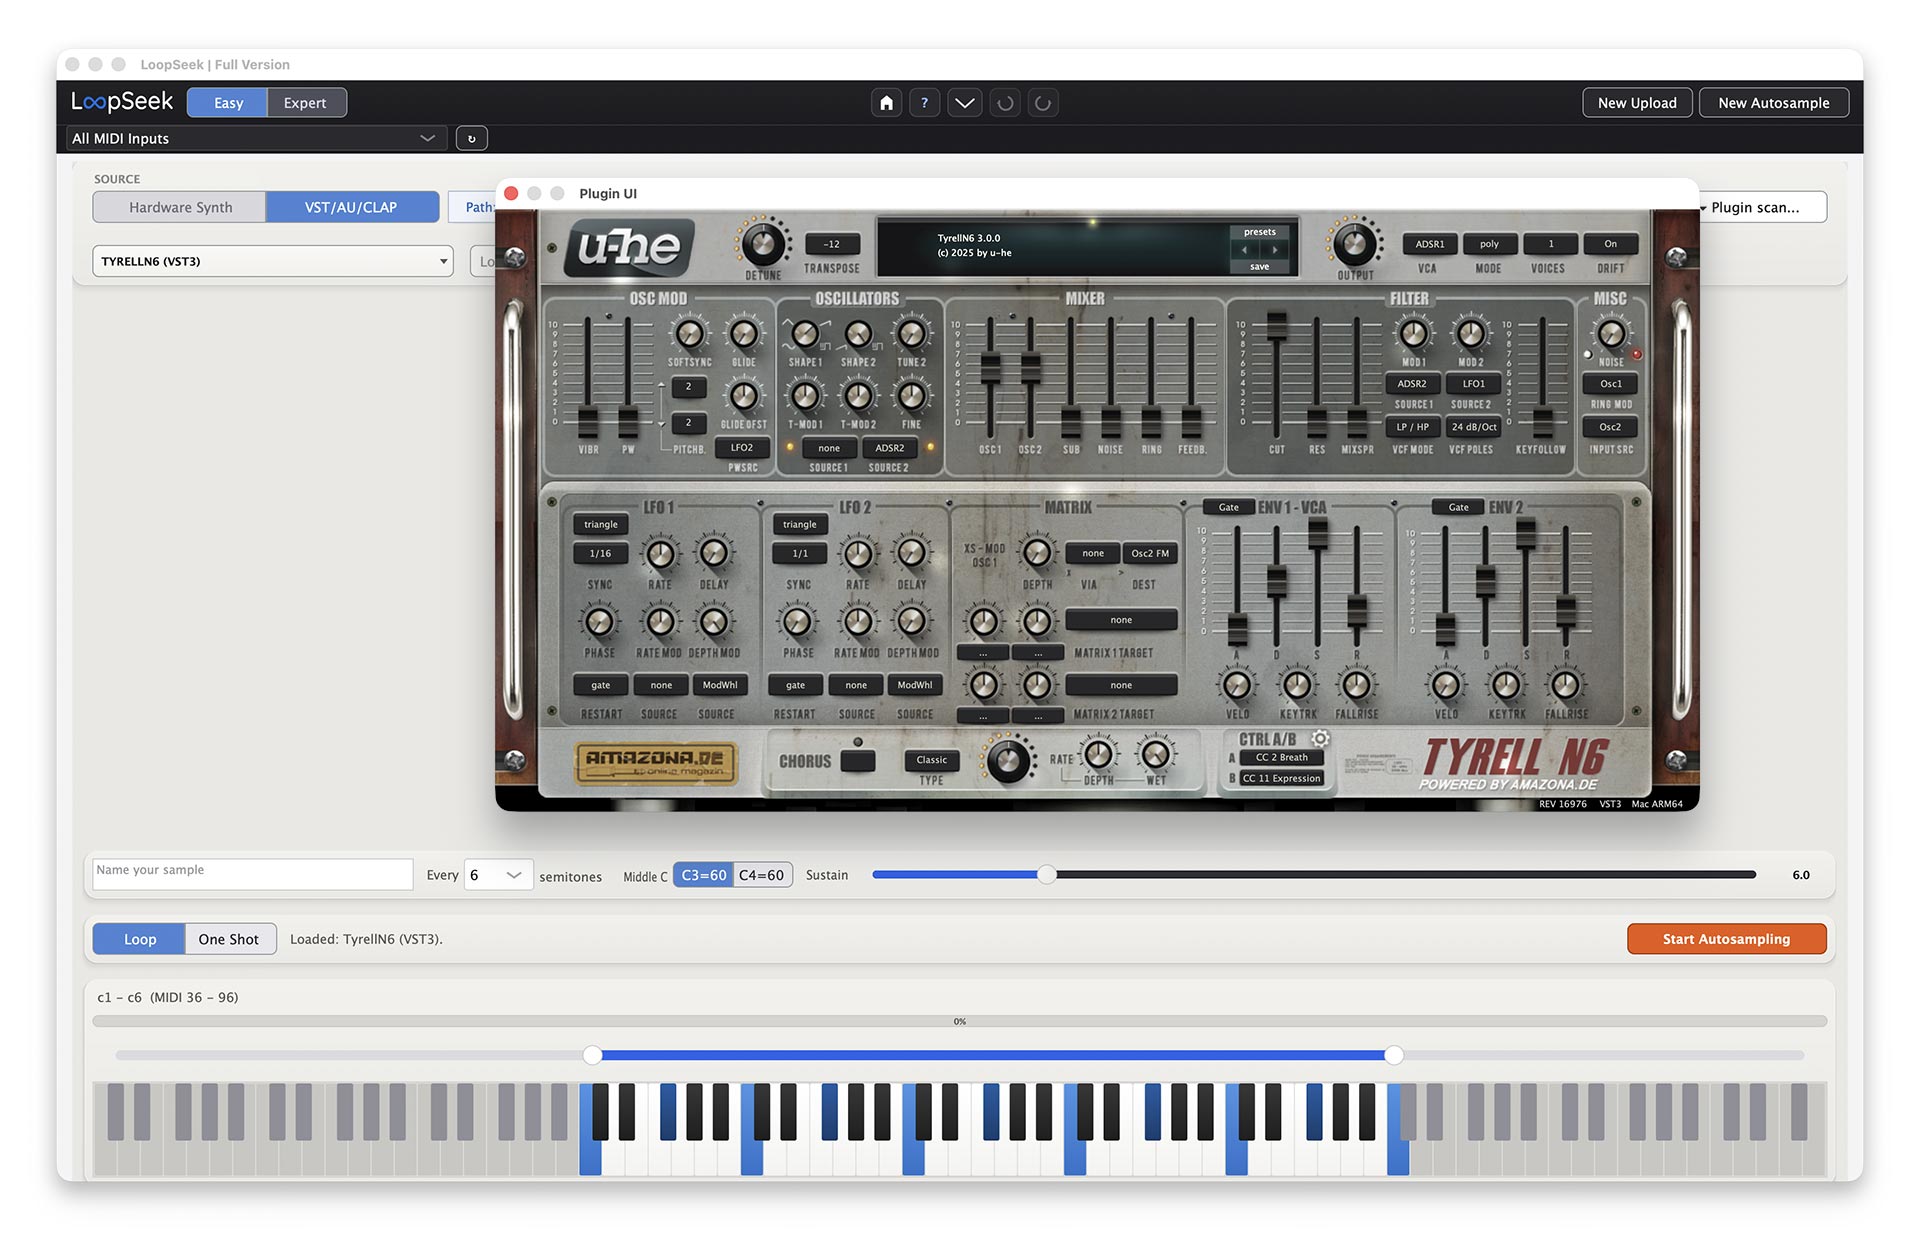This screenshot has height=1246, width=1920.
Task: Click the New Autosample button
Action: pos(1773,103)
